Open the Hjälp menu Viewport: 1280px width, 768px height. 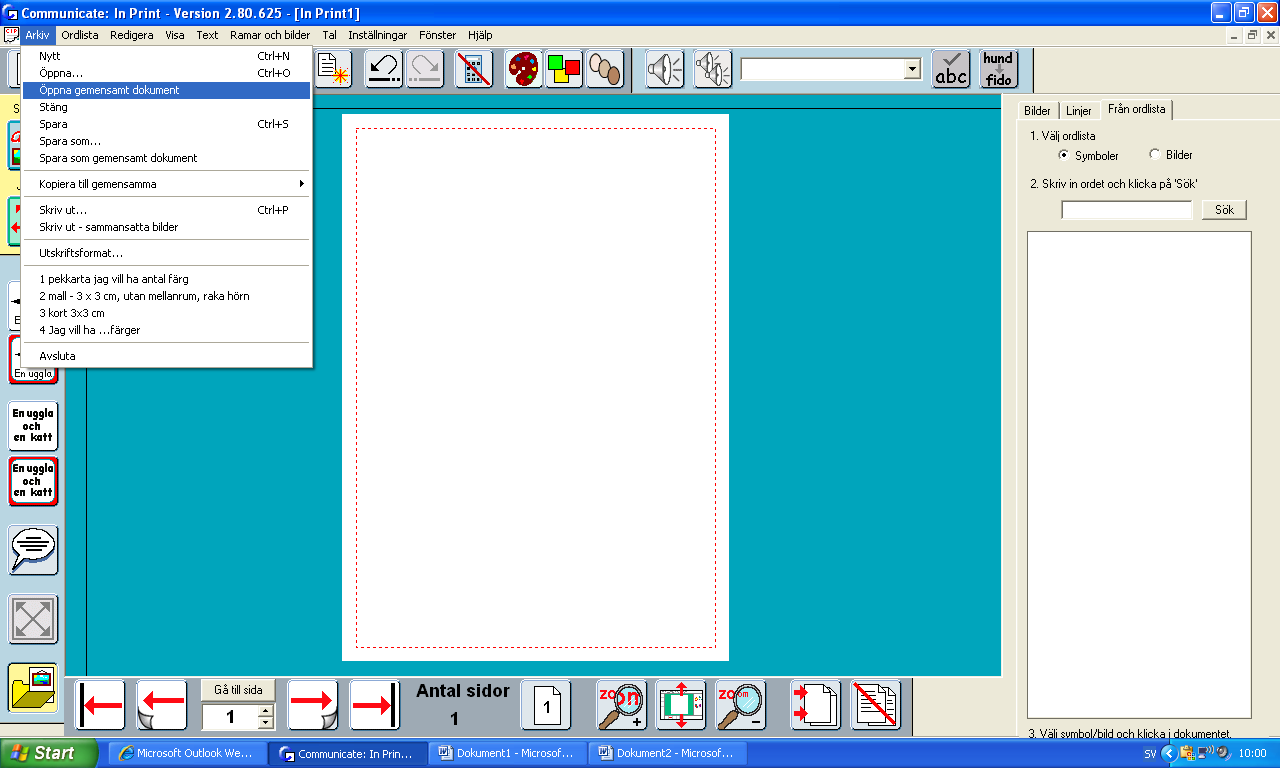(480, 35)
